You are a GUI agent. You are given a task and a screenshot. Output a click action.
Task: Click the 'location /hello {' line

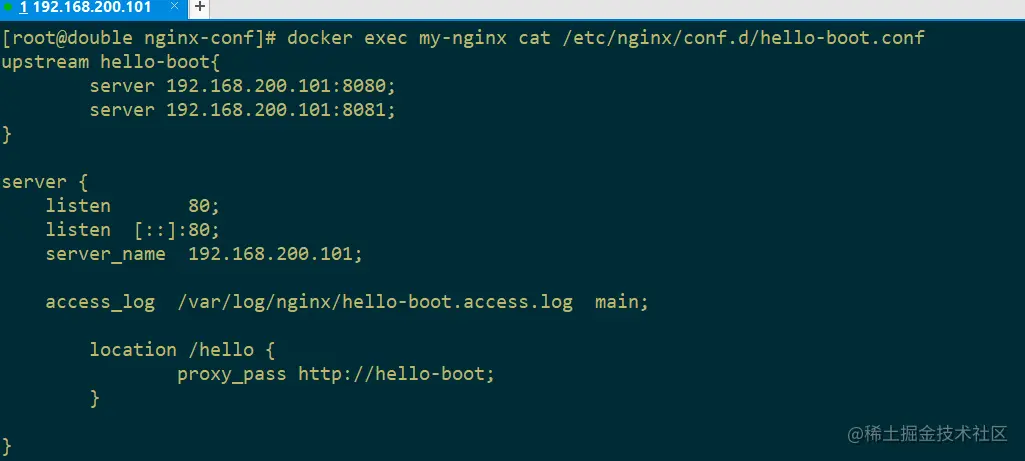tap(182, 350)
